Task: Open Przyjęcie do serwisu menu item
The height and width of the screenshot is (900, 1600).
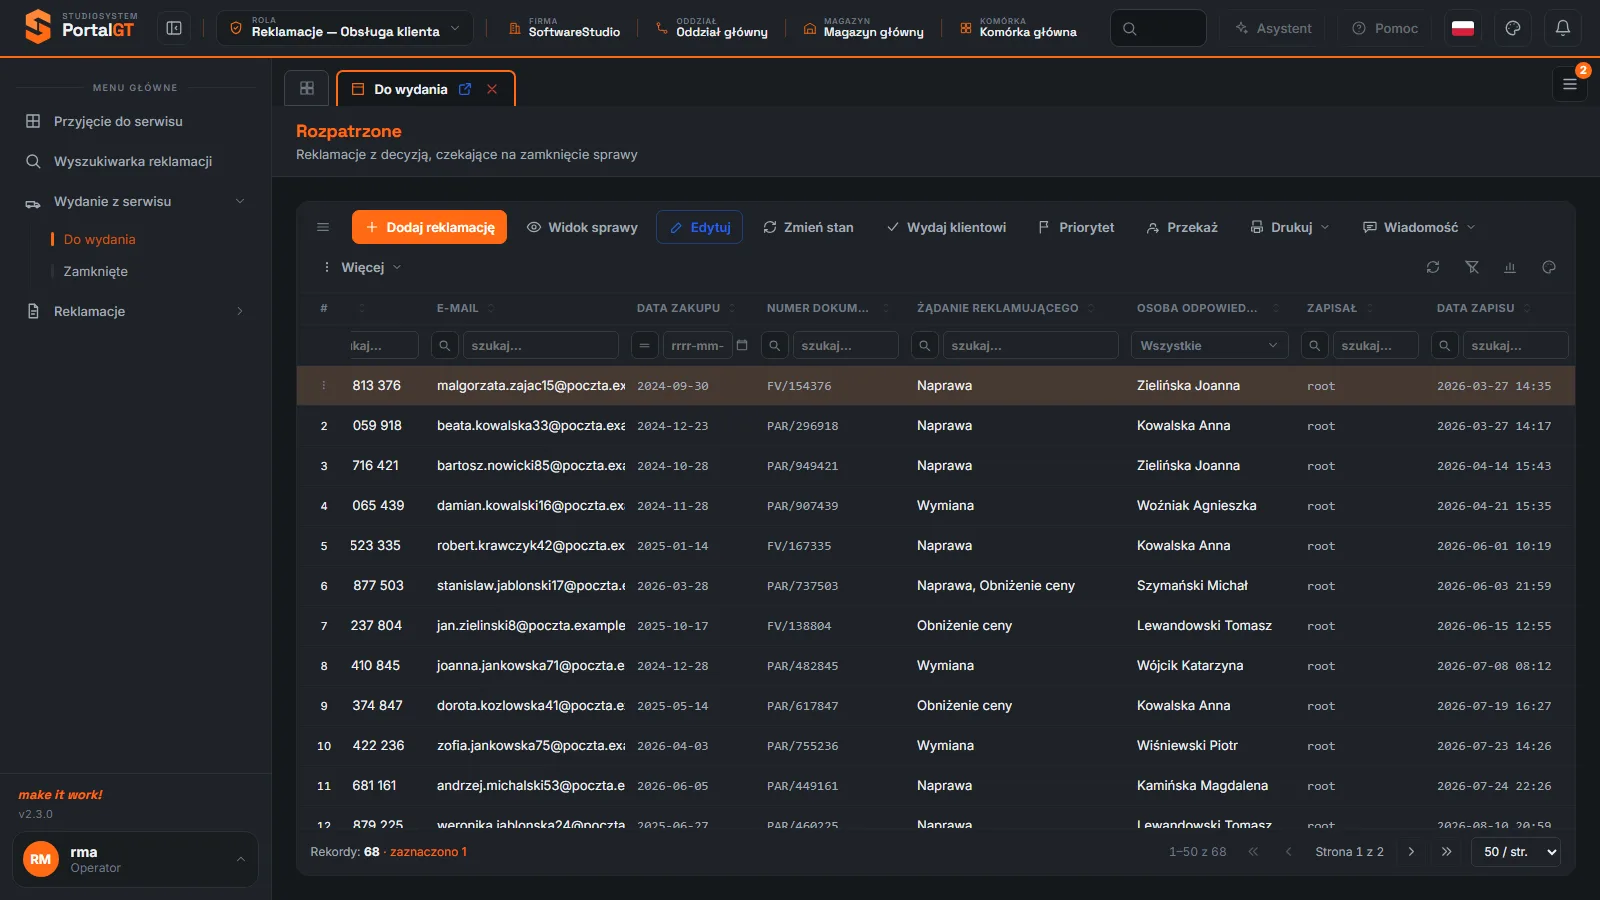Action: [135, 121]
